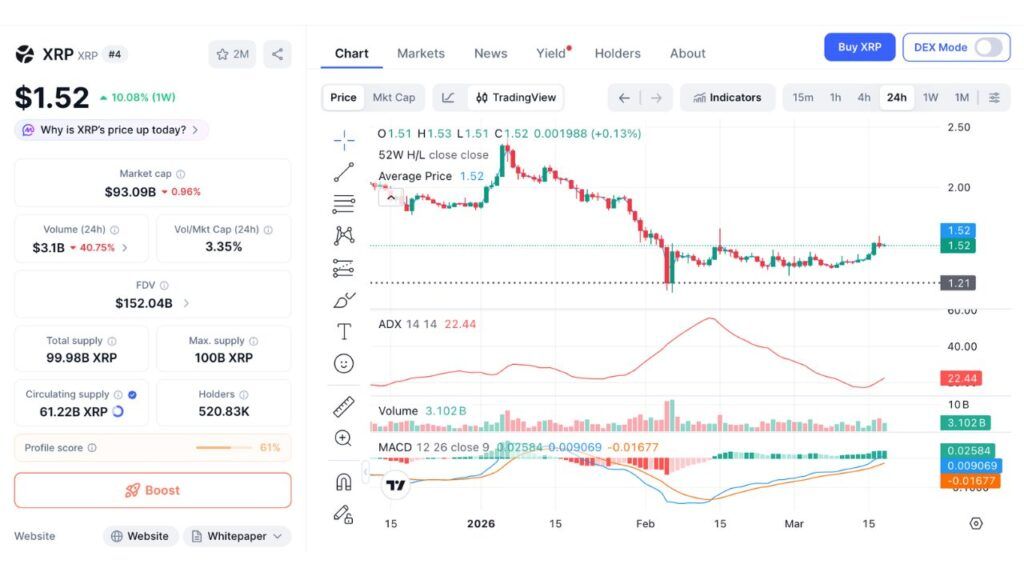Pick the emoji annotation tool
The width and height of the screenshot is (1024, 576).
click(x=344, y=362)
